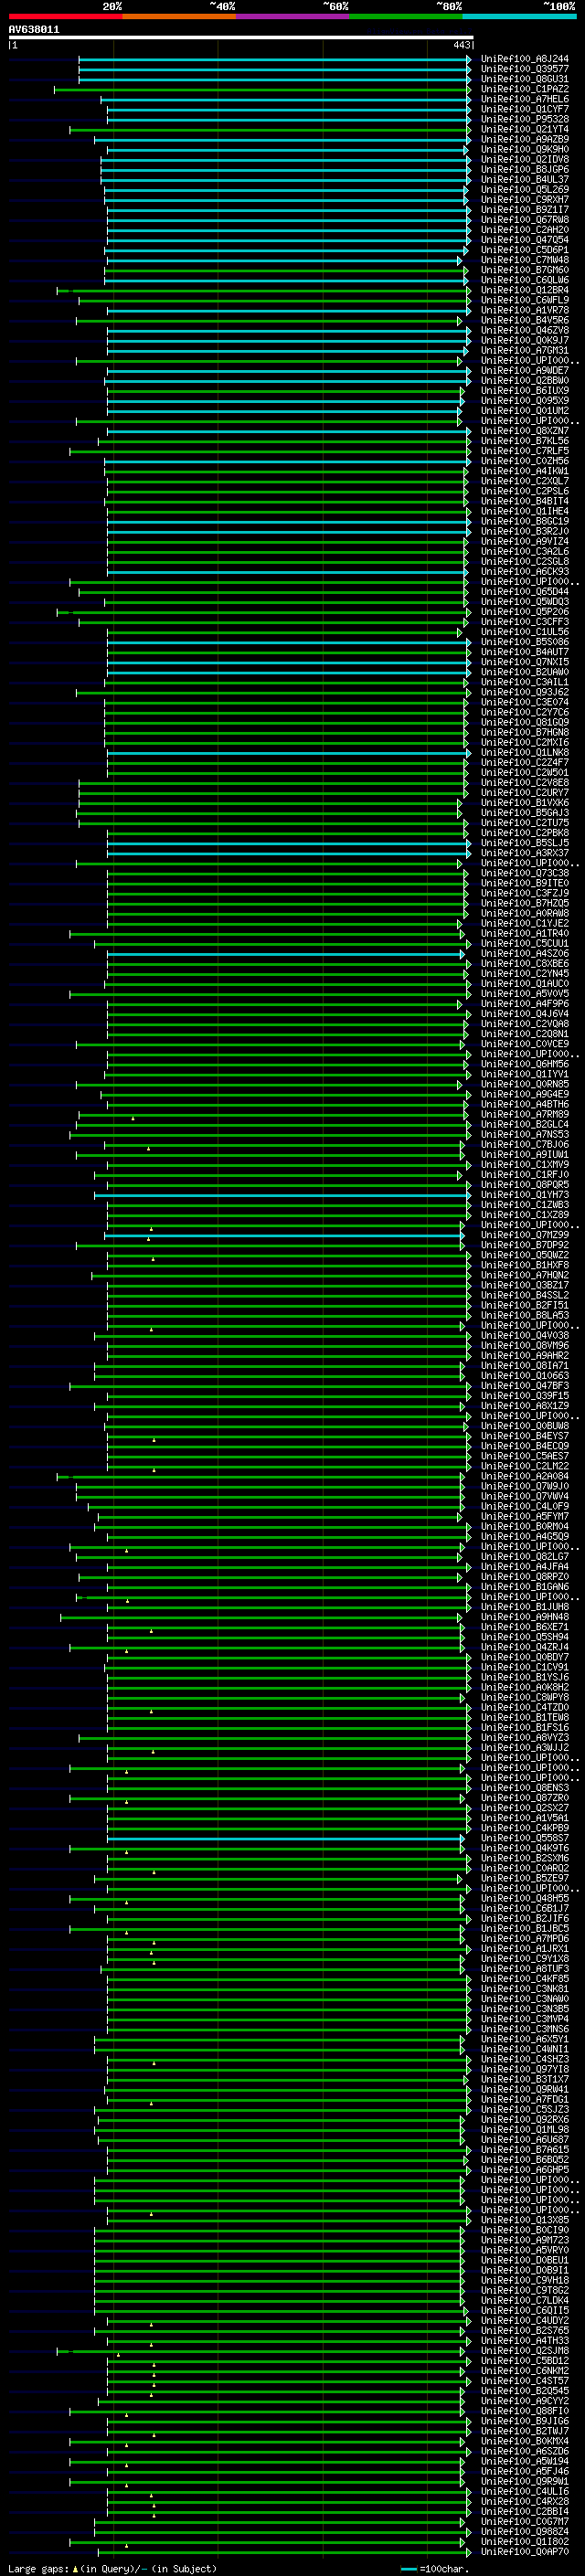Choose the UniRef100_D0BEU1 entry

click(x=524, y=2260)
